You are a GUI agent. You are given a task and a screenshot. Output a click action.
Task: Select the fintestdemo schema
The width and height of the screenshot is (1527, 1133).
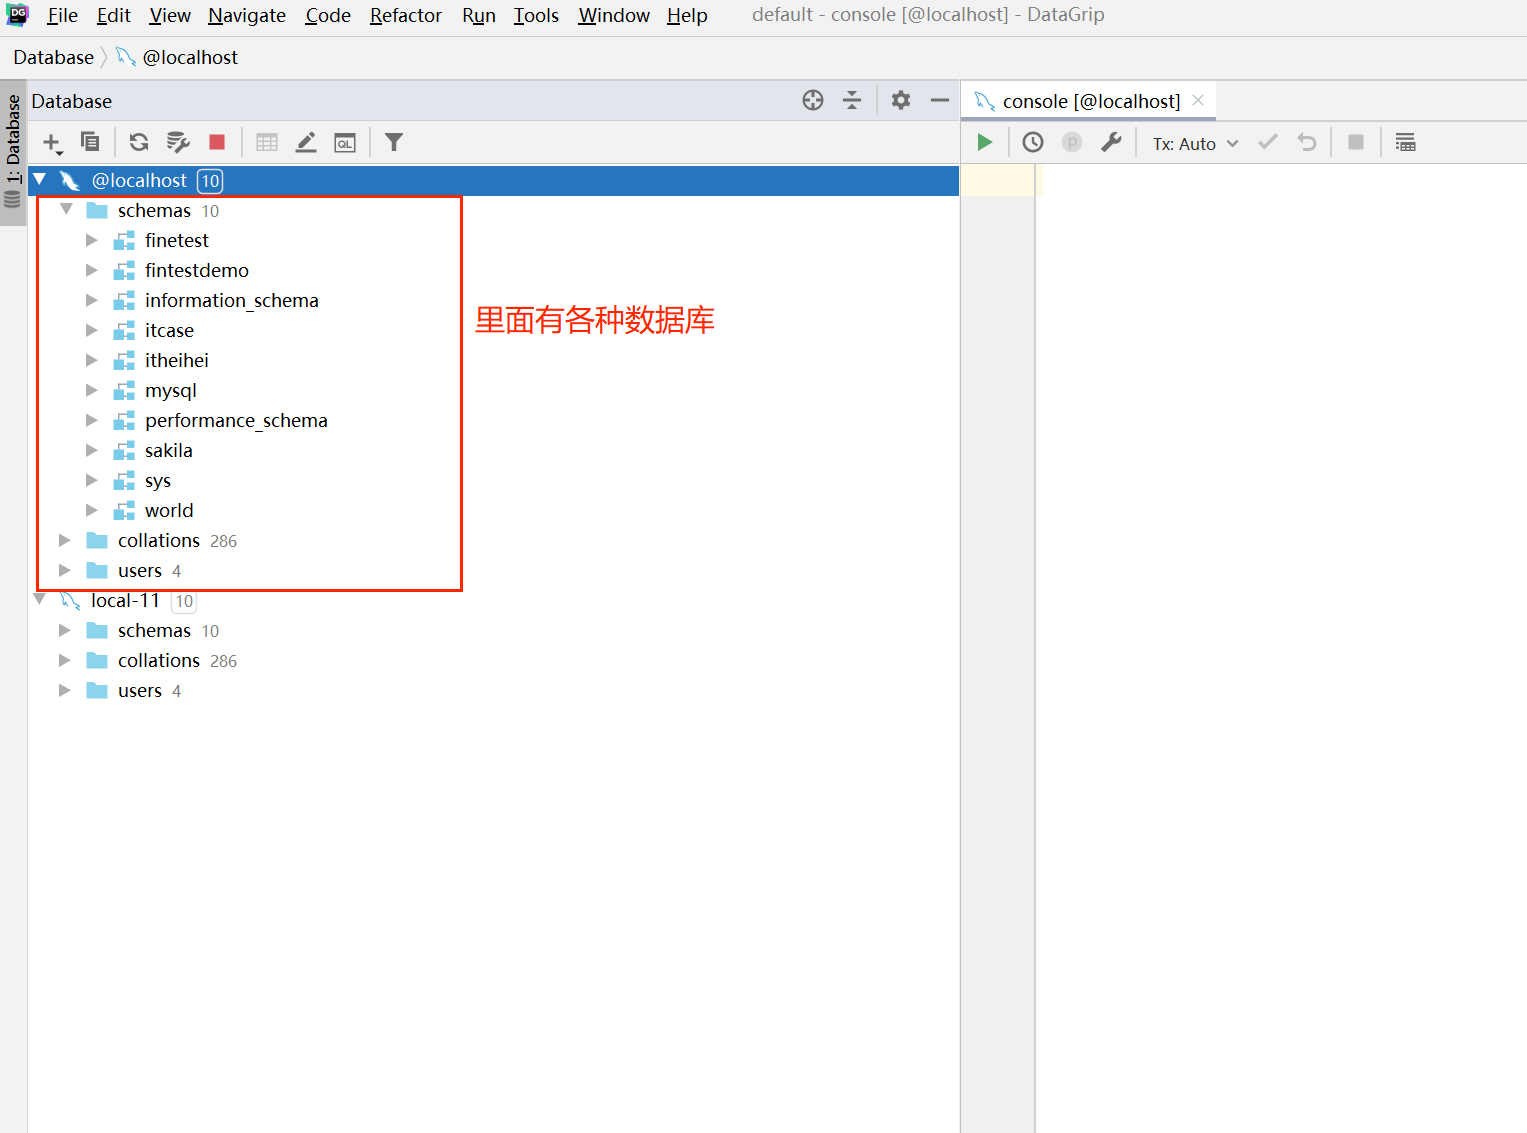[197, 270]
